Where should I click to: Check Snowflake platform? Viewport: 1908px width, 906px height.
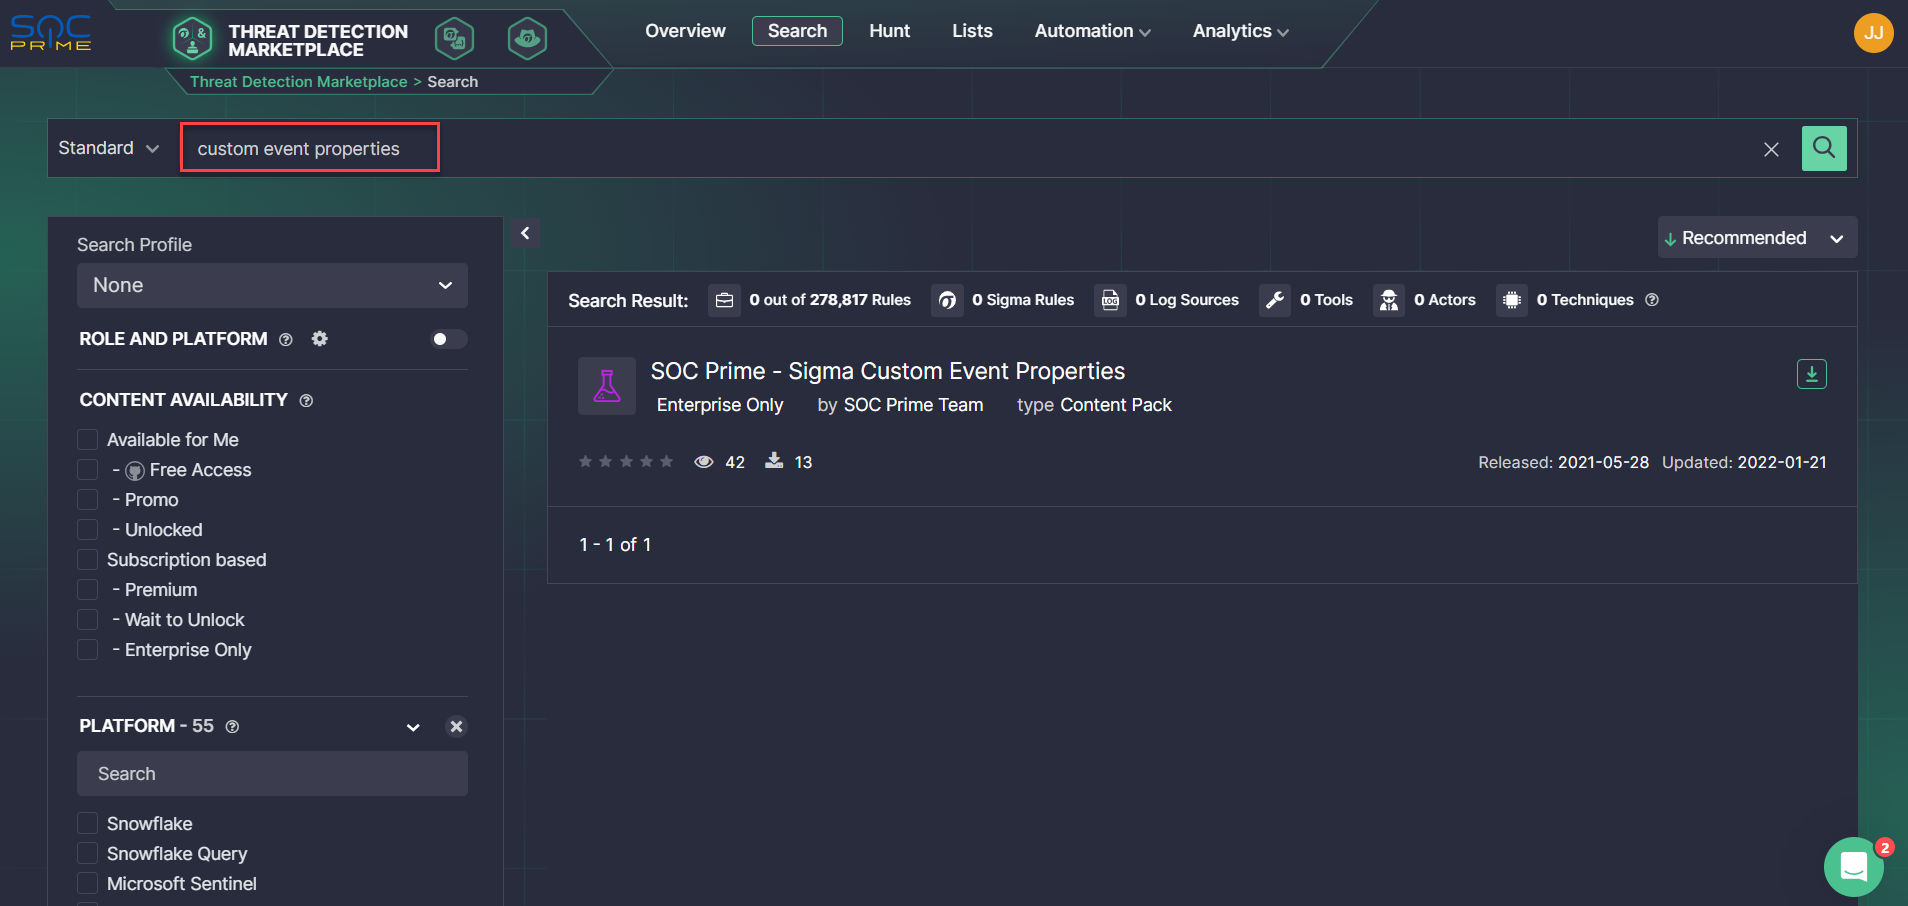pyautogui.click(x=88, y=824)
